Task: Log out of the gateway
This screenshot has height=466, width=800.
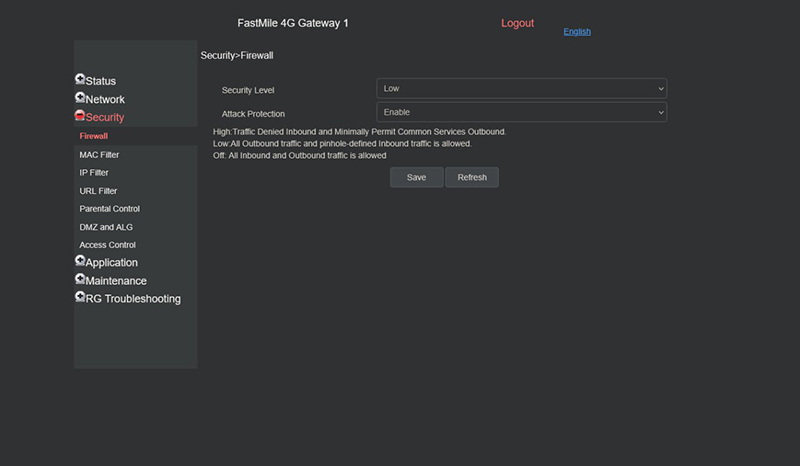Action: [x=517, y=23]
